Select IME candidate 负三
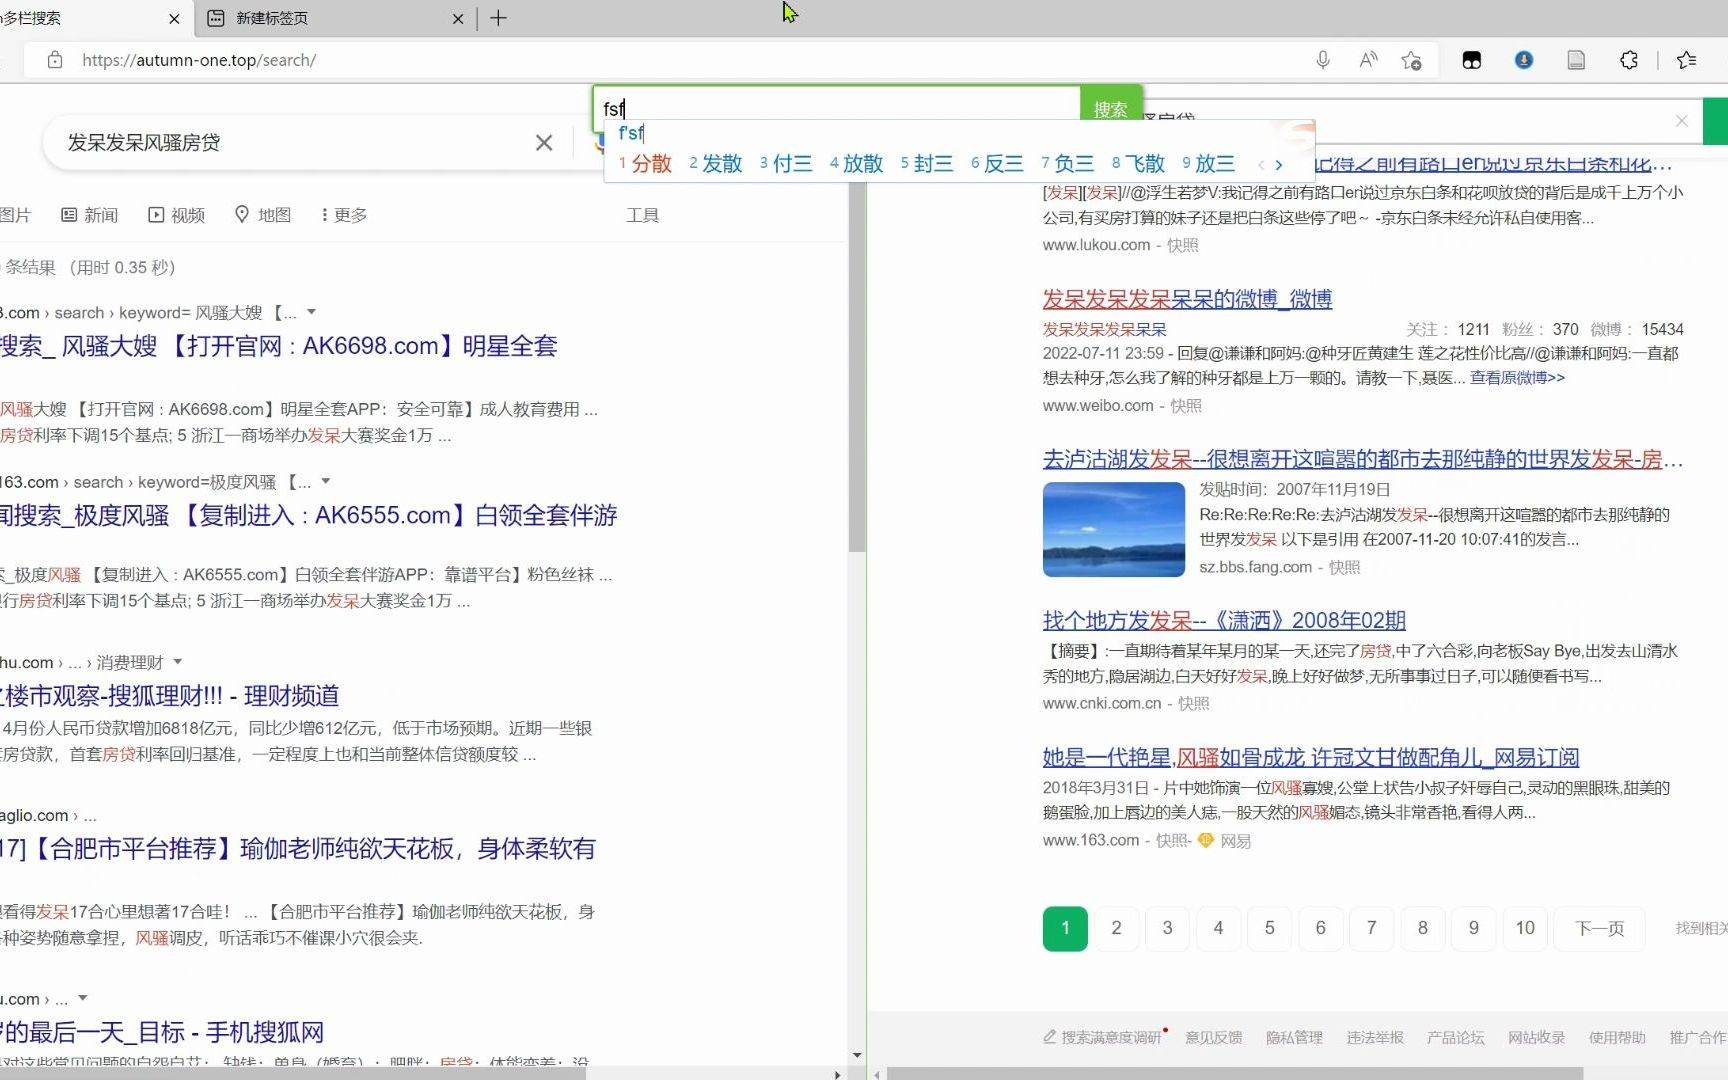1728x1080 pixels. click(1067, 164)
